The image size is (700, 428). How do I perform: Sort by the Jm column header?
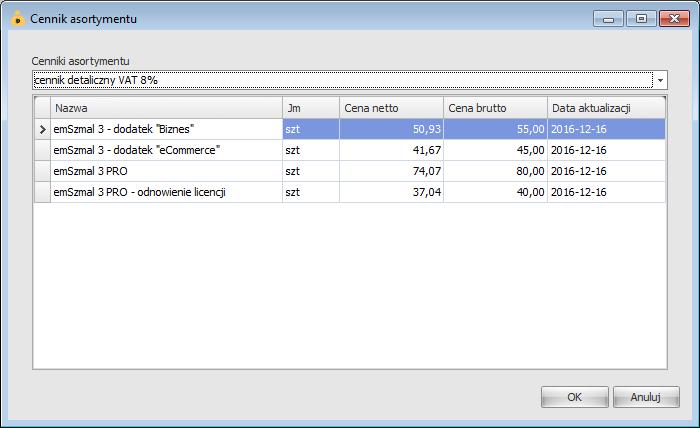pos(311,108)
